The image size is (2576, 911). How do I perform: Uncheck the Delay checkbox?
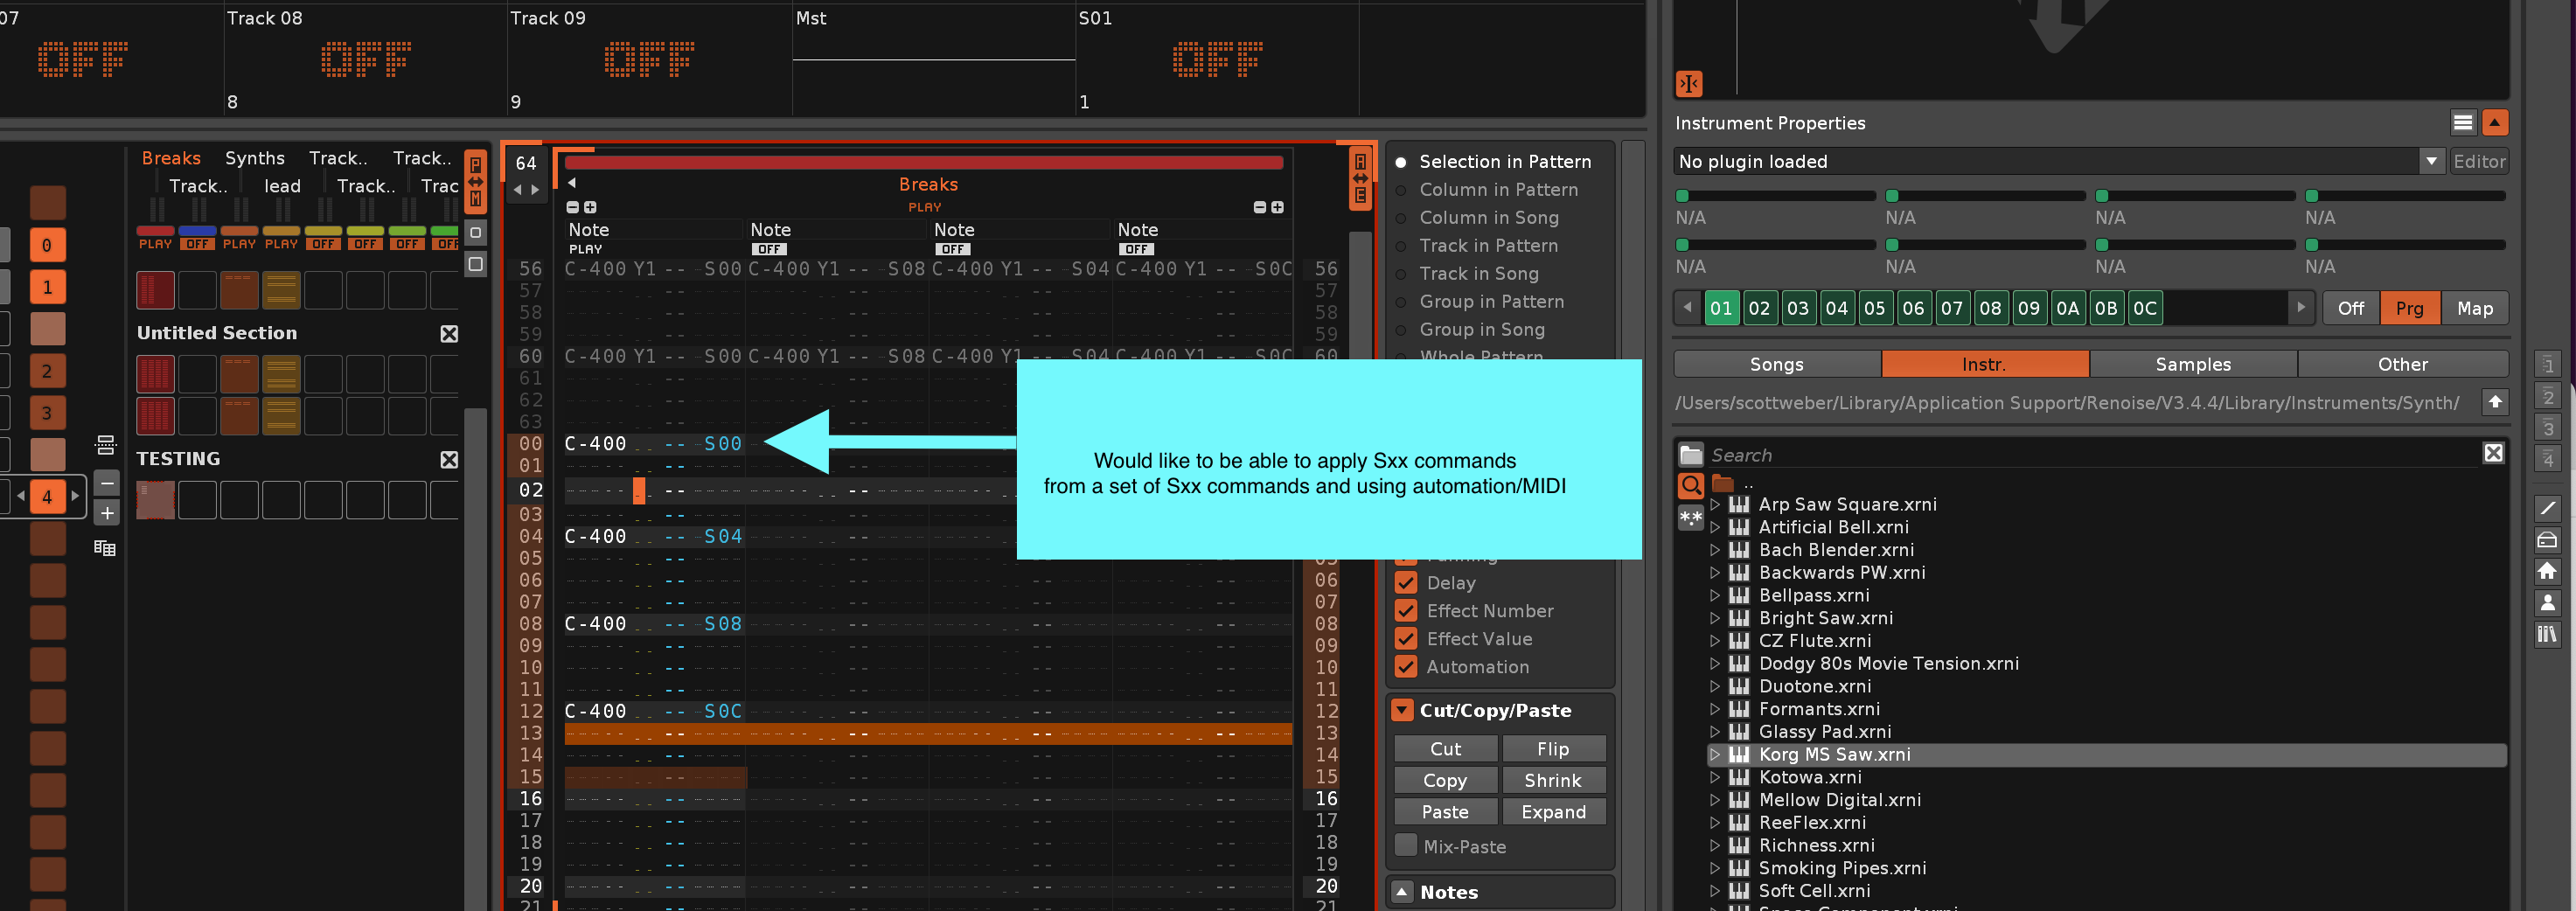point(1405,582)
